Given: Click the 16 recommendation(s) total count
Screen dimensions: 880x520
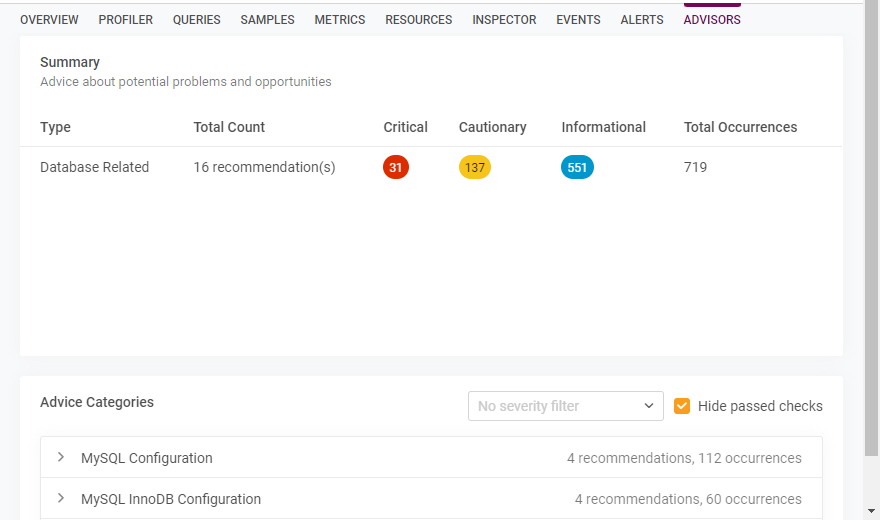Looking at the screenshot, I should point(264,168).
